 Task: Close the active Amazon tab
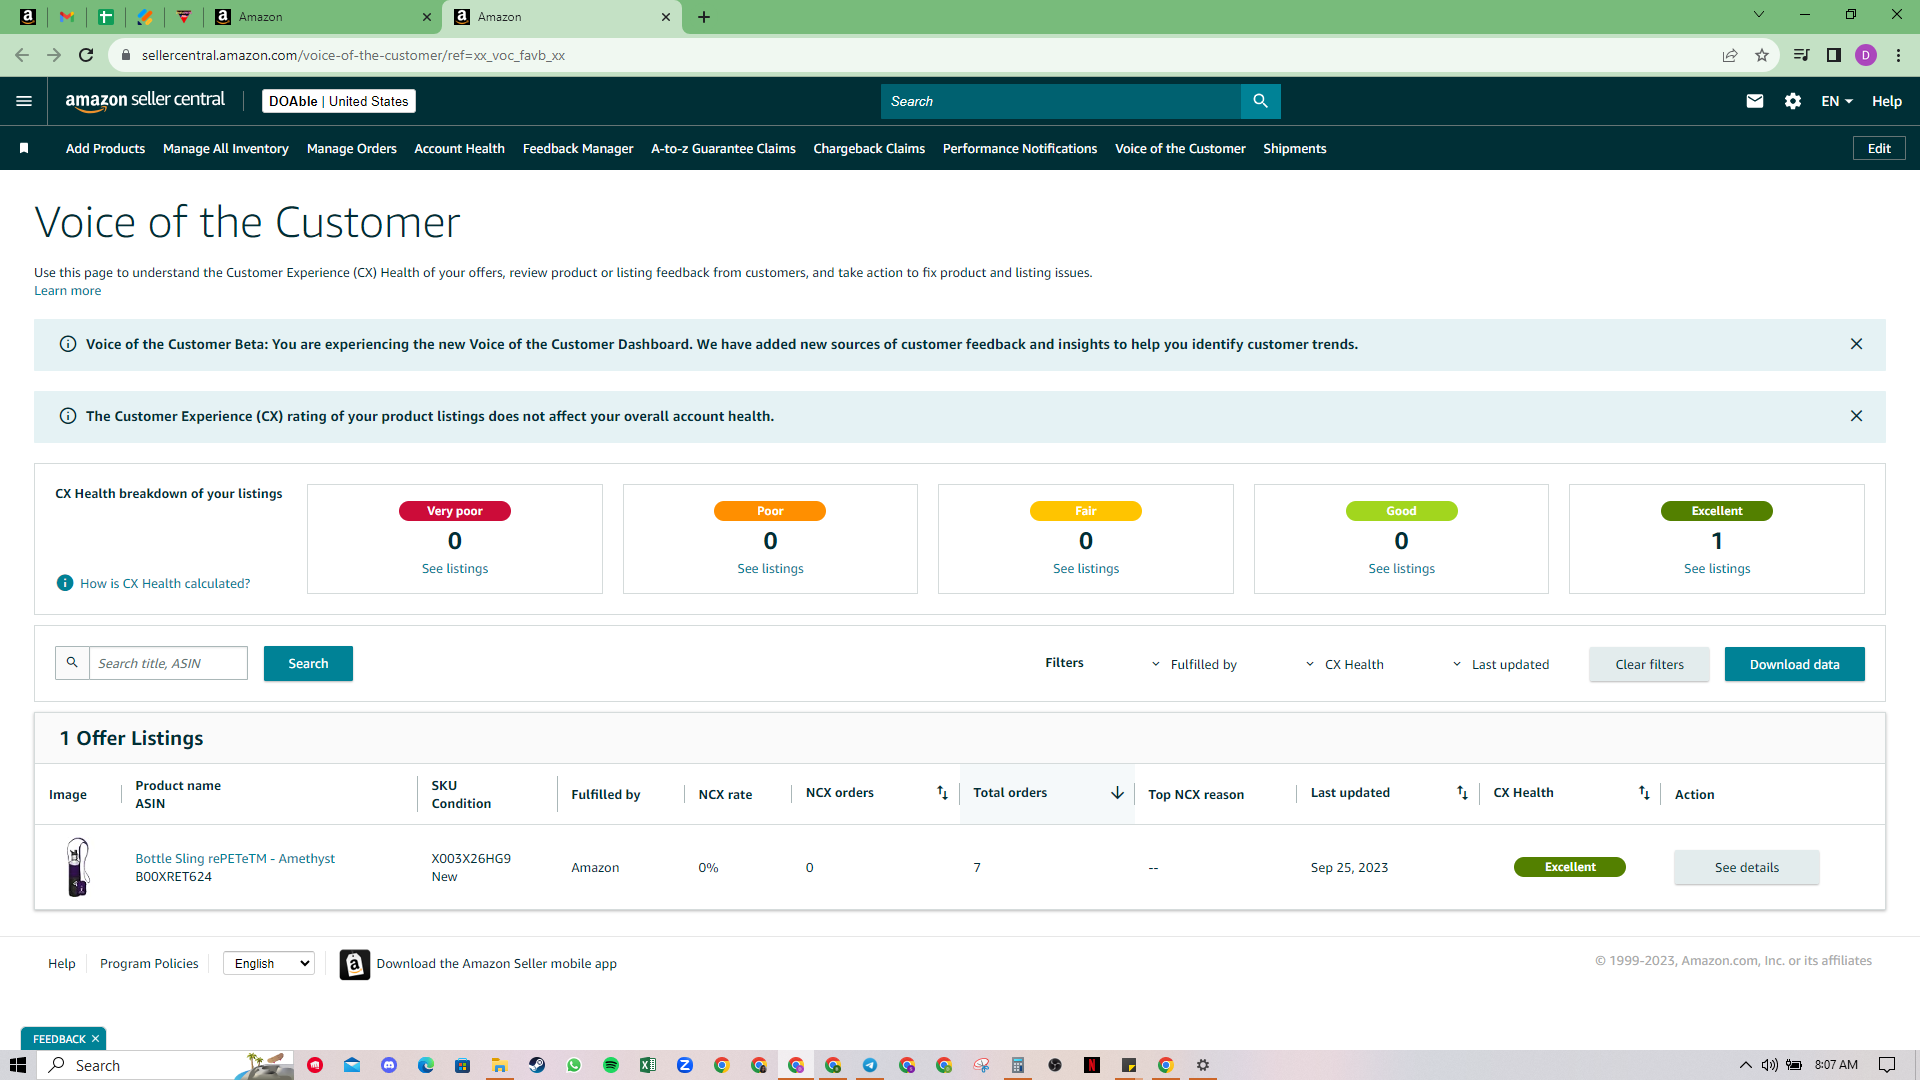click(666, 17)
